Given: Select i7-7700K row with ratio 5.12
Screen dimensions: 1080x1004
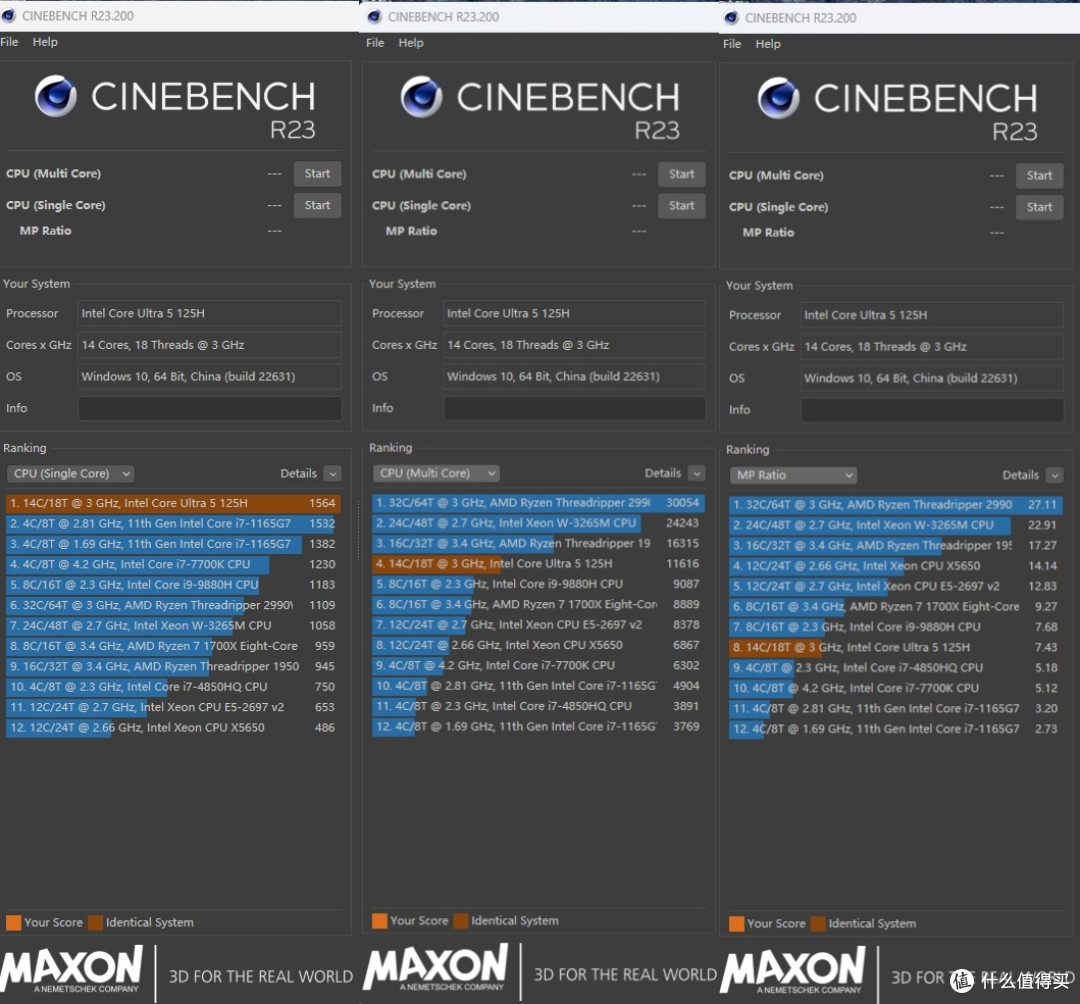Looking at the screenshot, I should 896,688.
